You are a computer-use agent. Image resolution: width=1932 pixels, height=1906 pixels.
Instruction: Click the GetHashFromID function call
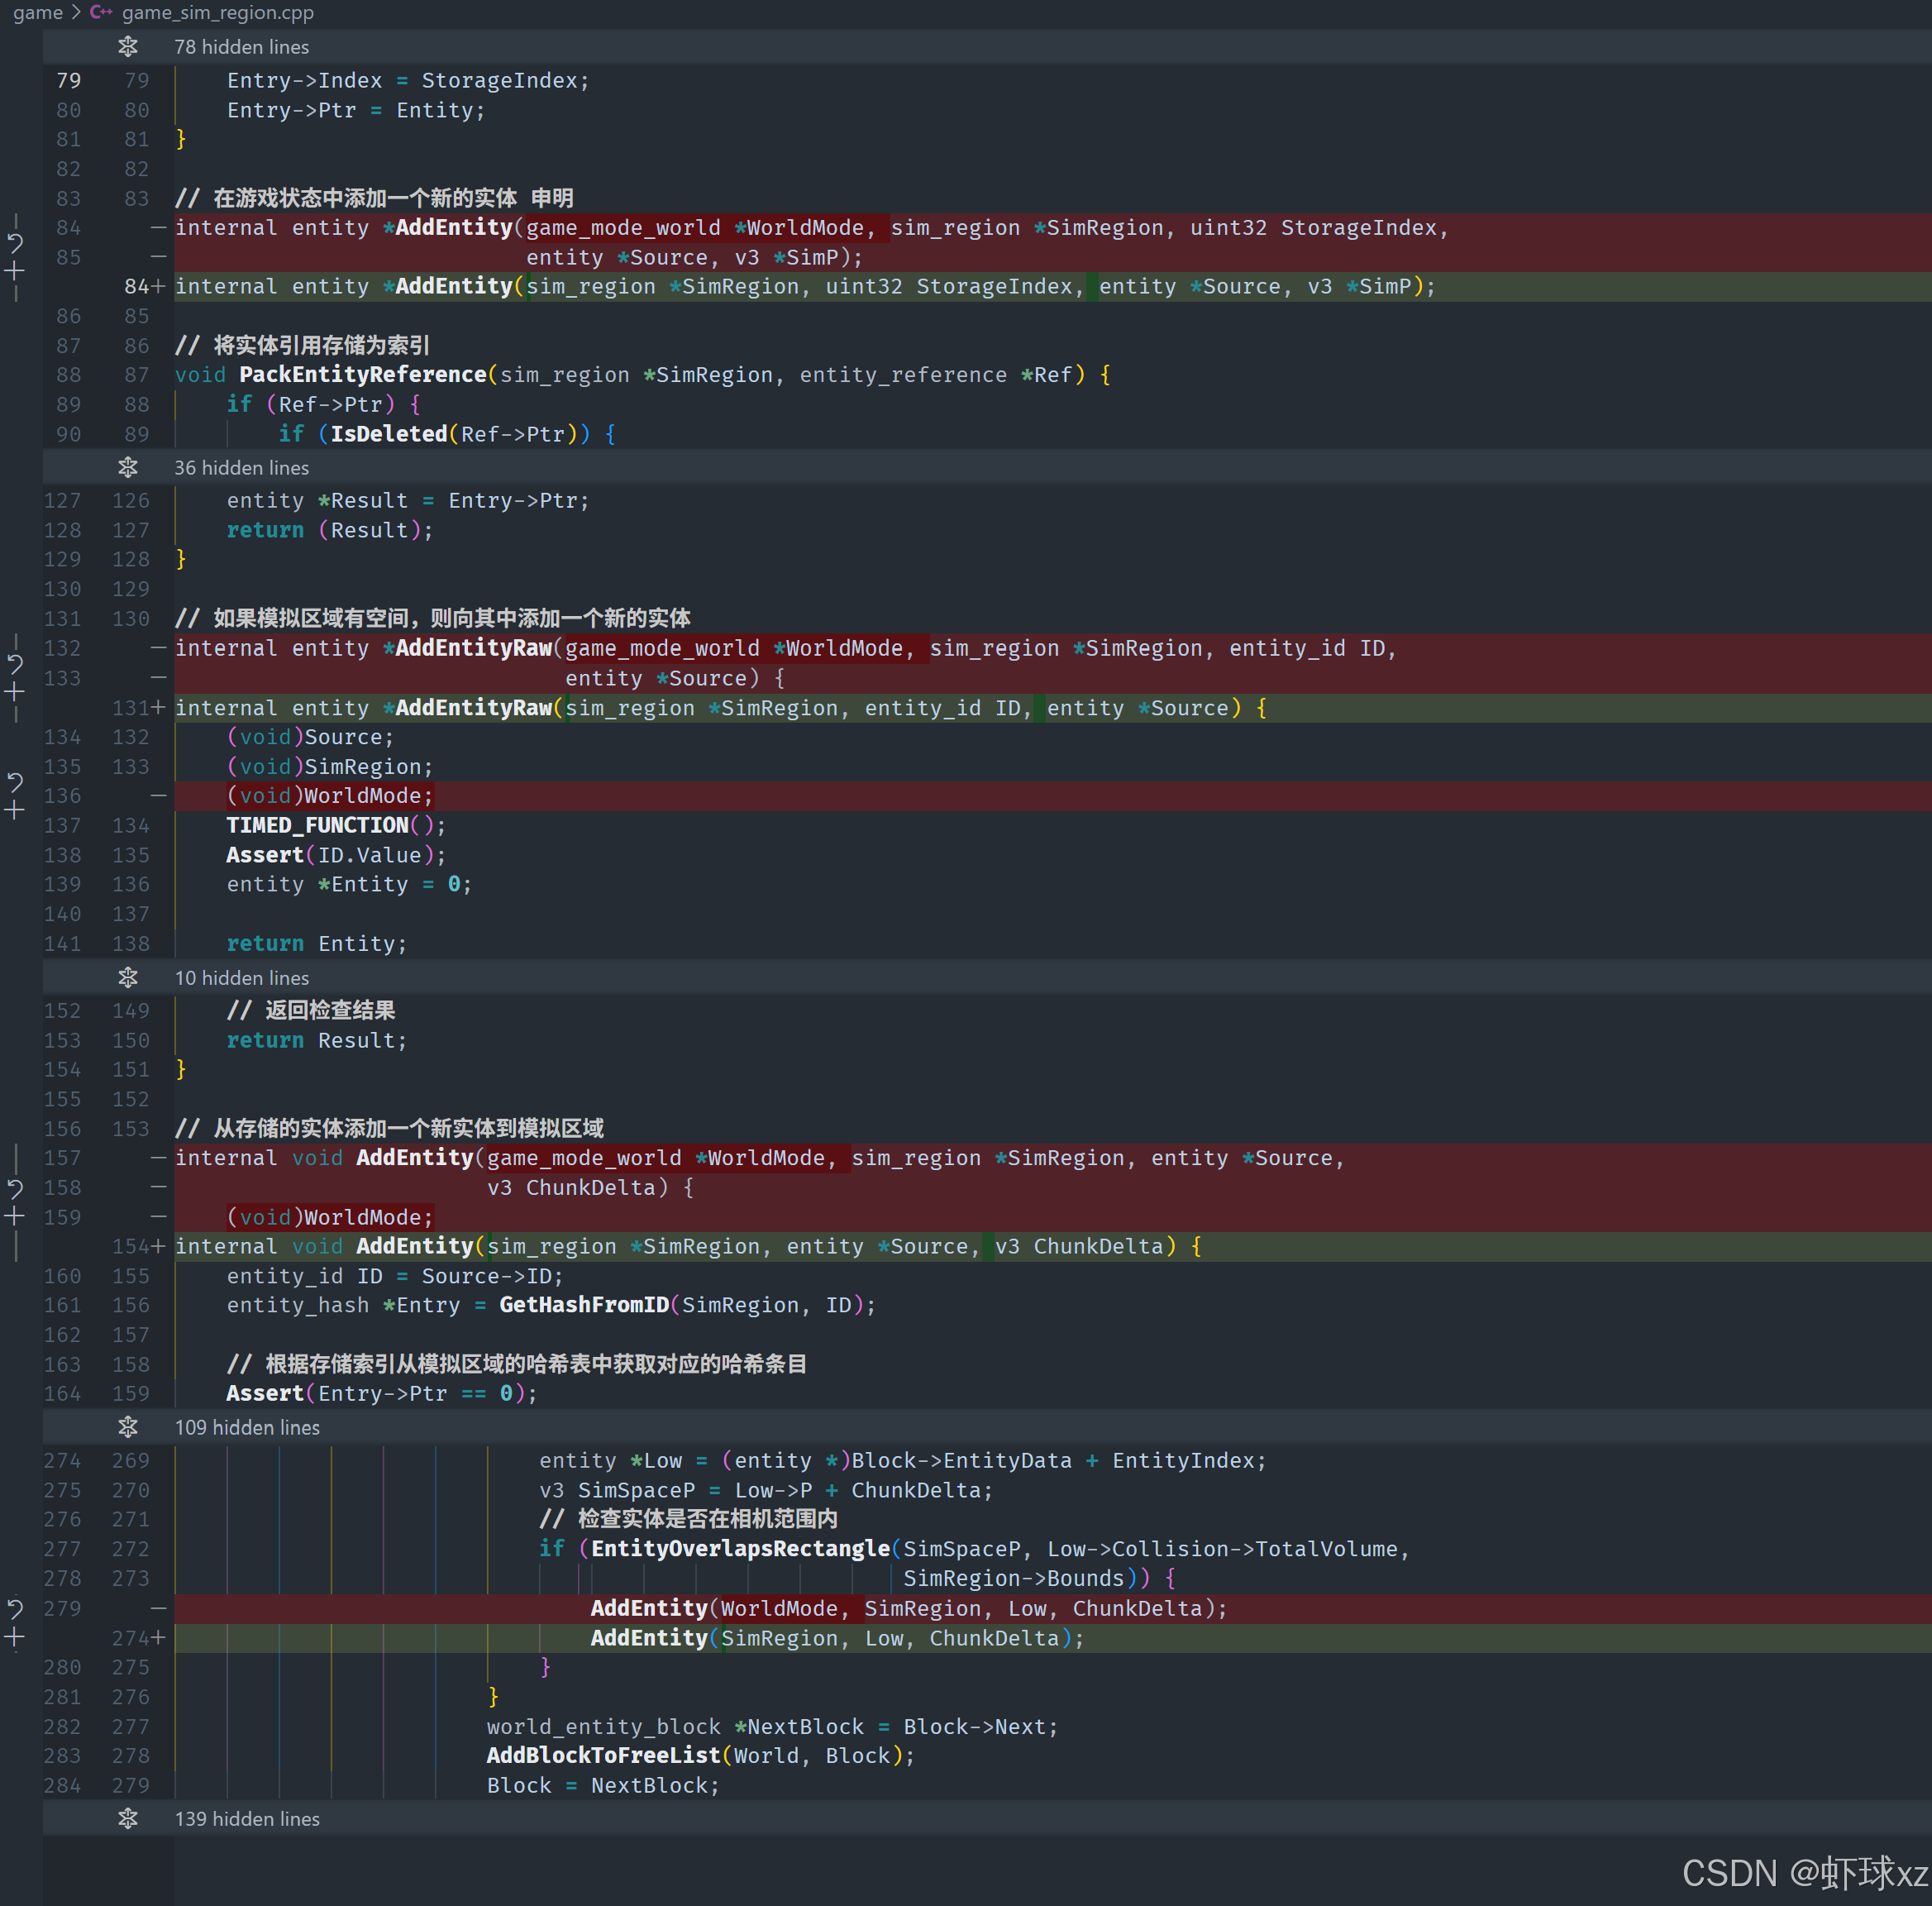(584, 1305)
